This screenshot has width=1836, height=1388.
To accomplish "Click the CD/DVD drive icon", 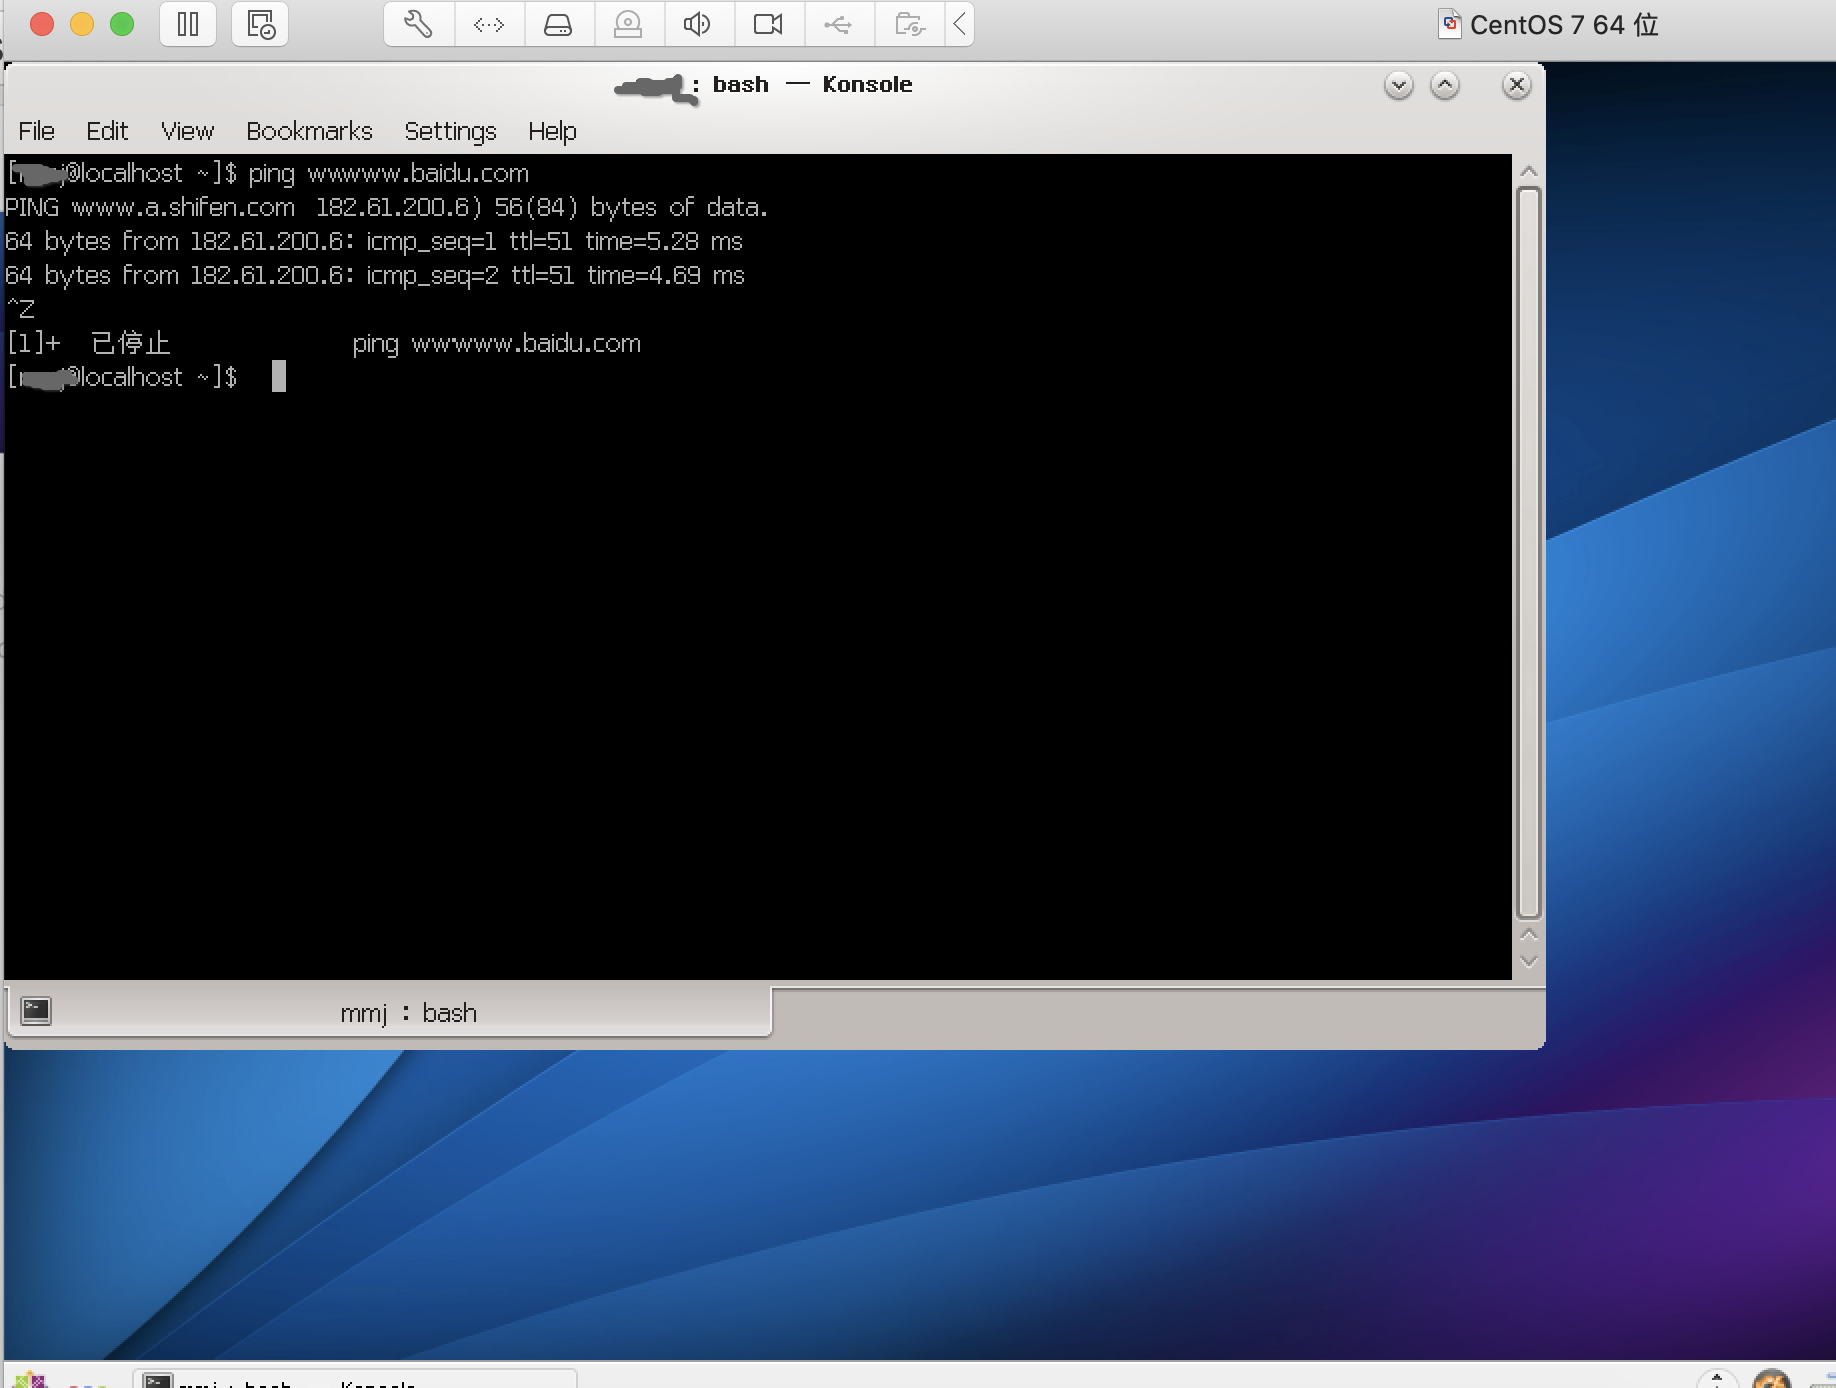I will [628, 24].
